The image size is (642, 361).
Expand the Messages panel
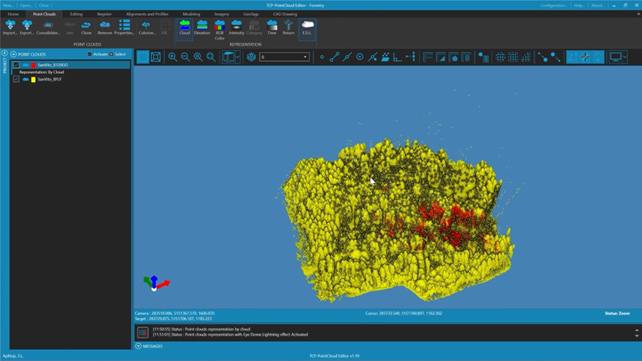(138, 346)
